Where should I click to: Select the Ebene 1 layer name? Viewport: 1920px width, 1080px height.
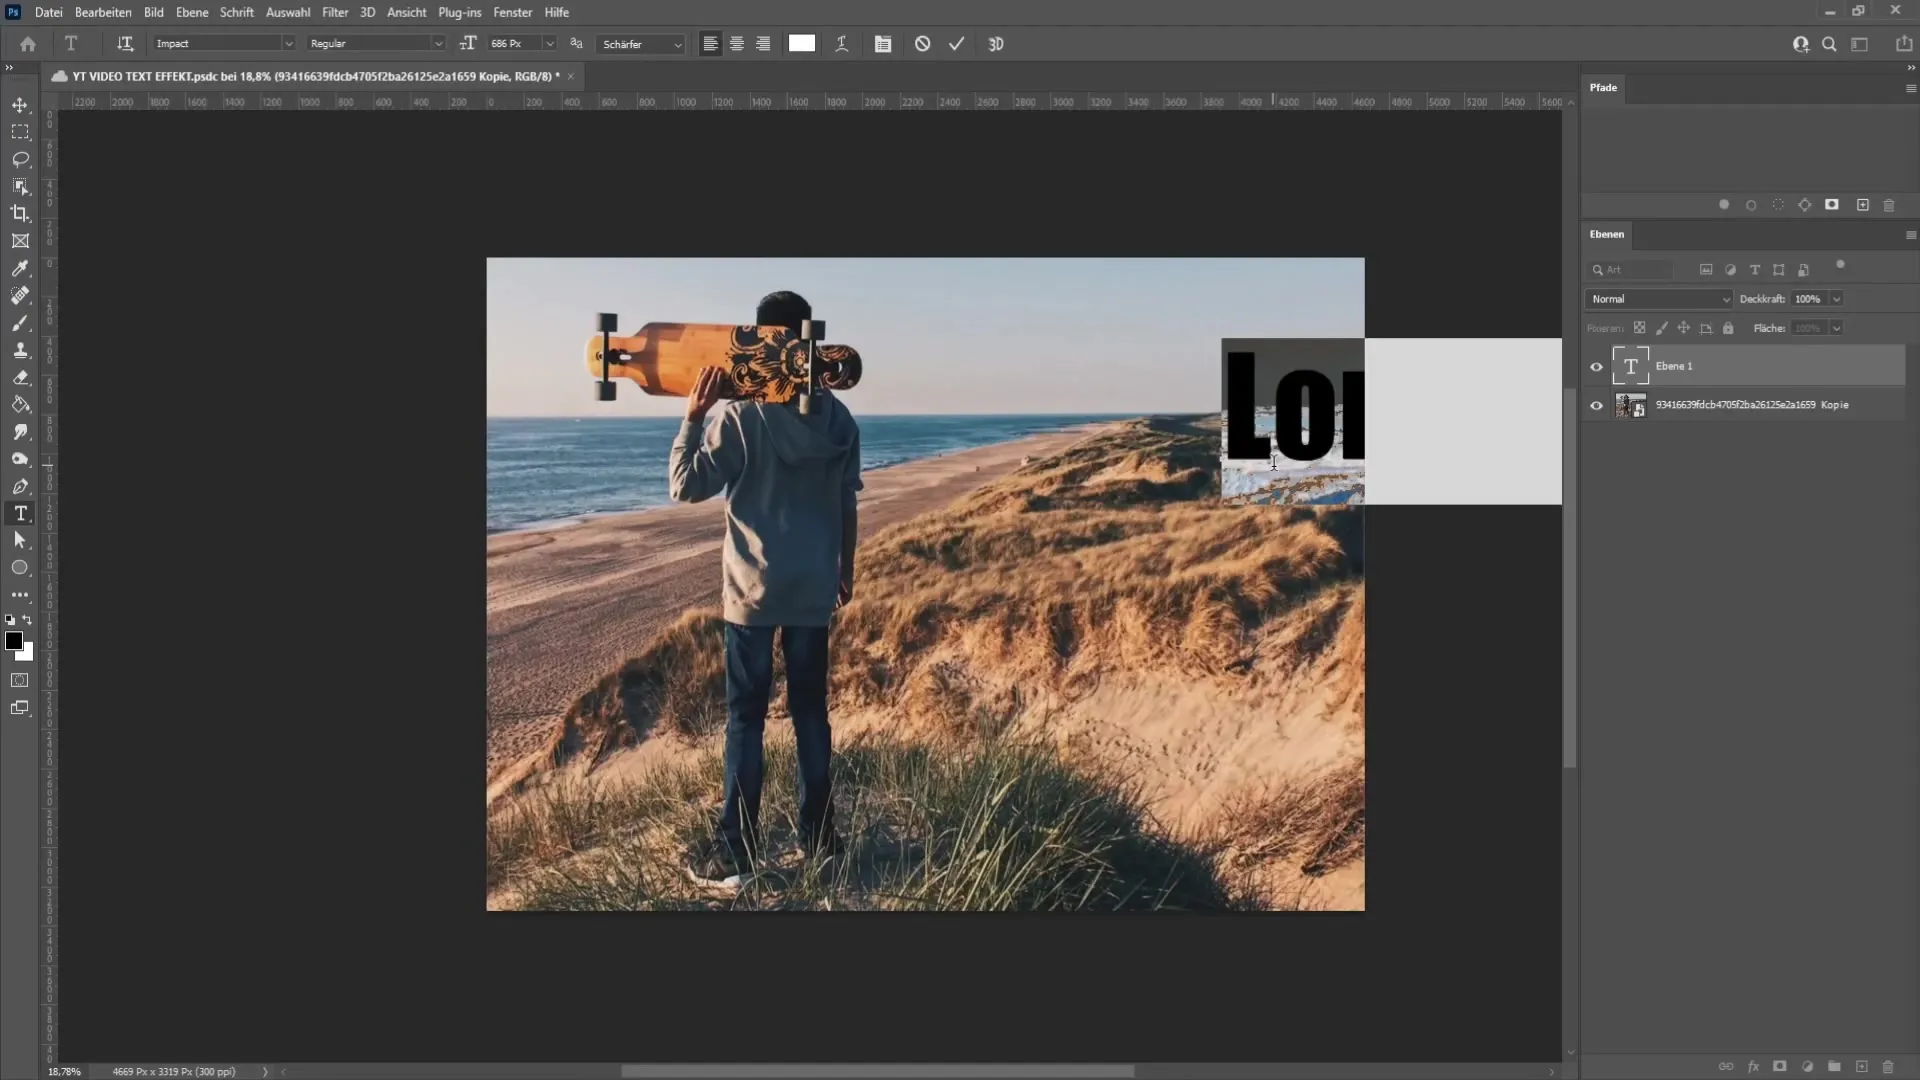[x=1674, y=366]
